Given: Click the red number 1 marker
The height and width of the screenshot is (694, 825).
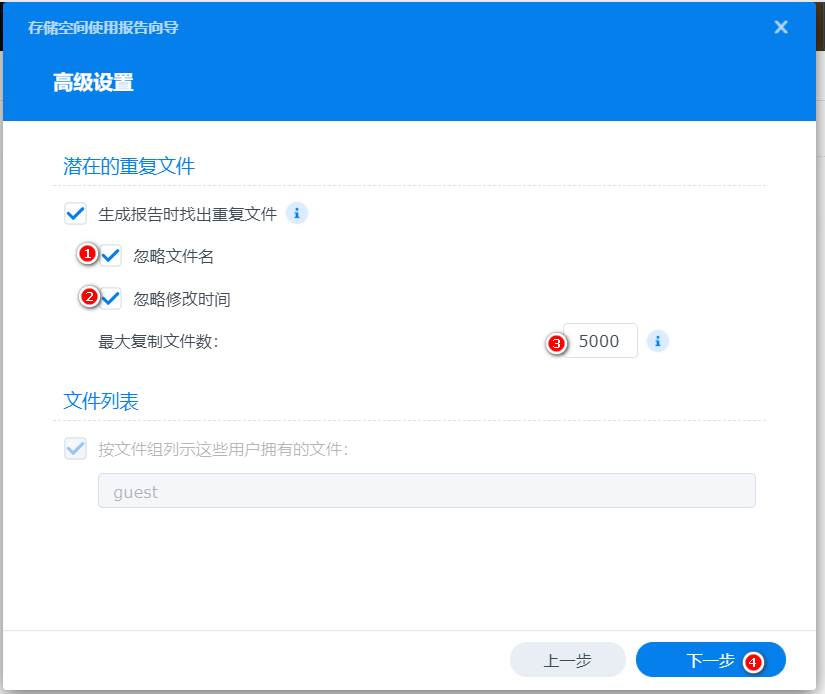Looking at the screenshot, I should click(87, 254).
